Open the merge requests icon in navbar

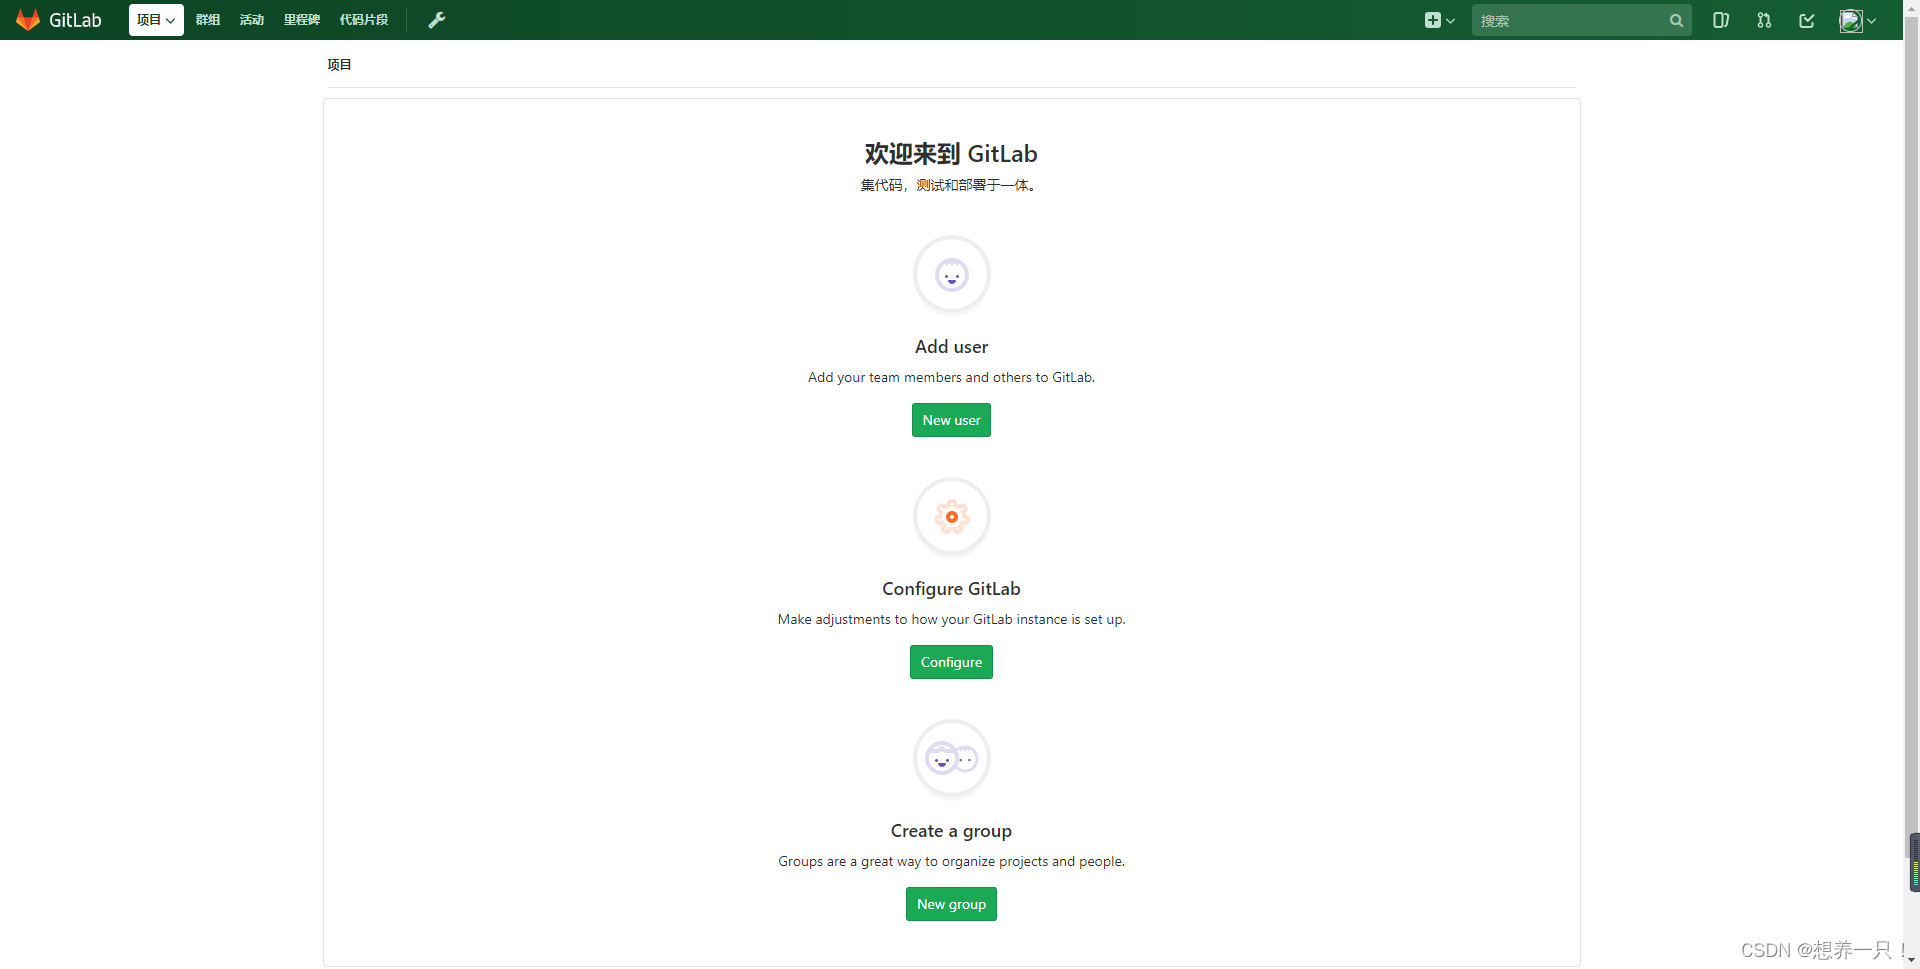pyautogui.click(x=1764, y=20)
